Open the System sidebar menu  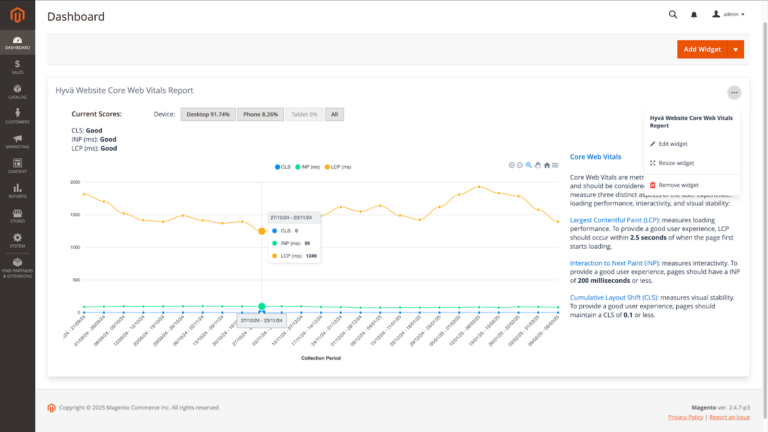coord(17,240)
